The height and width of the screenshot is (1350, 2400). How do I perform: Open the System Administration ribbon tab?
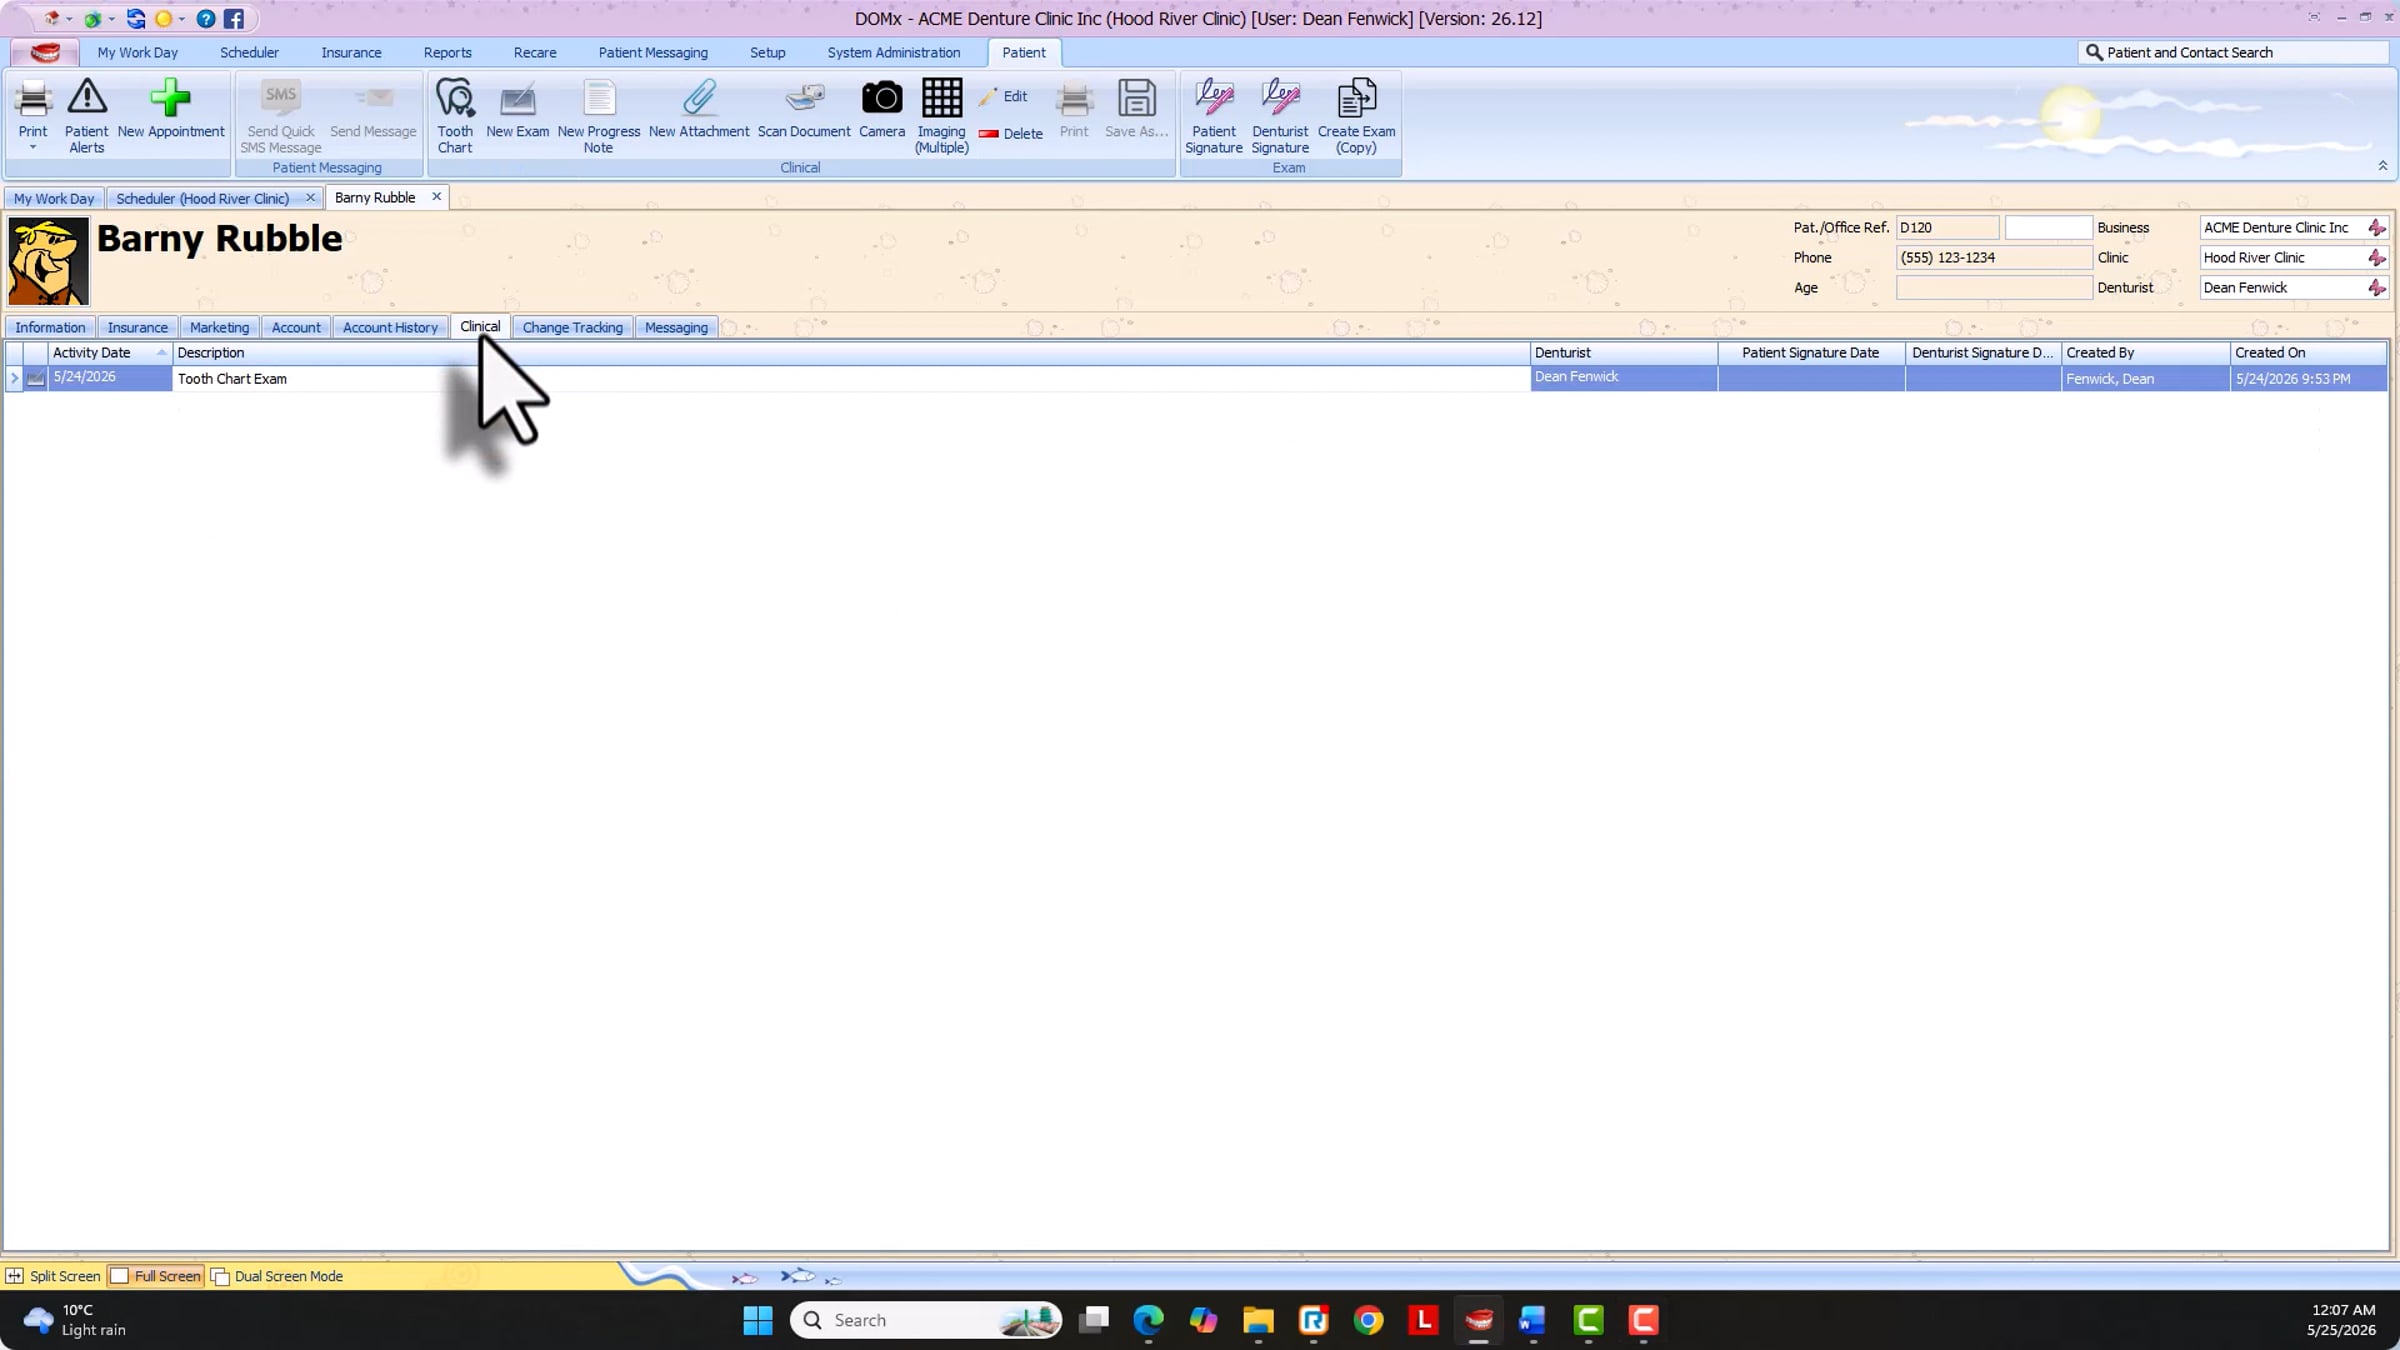pos(893,52)
